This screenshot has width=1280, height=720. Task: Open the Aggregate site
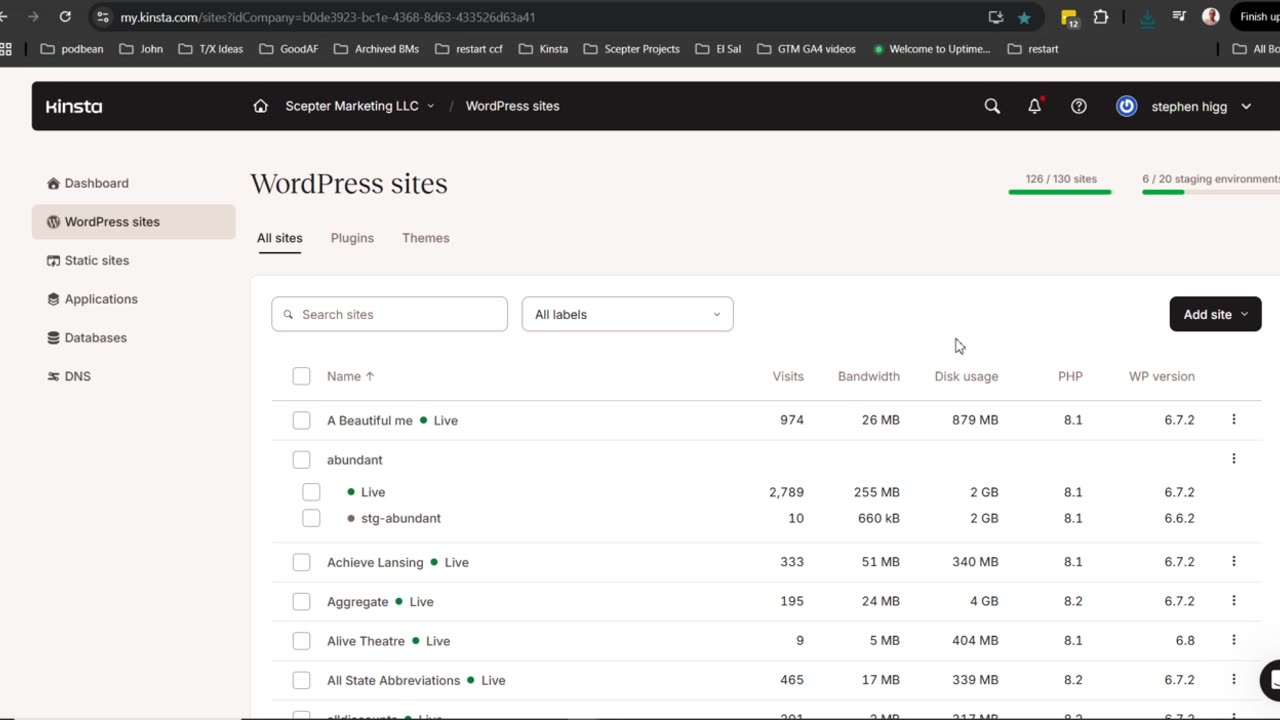tap(357, 601)
